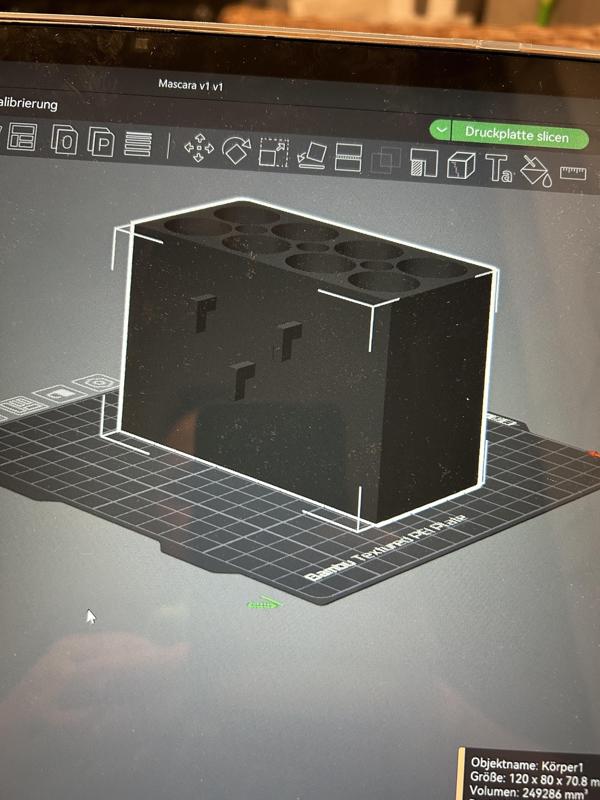600x800 pixels.
Task: Open the Measure ruler tool
Action: (x=573, y=173)
